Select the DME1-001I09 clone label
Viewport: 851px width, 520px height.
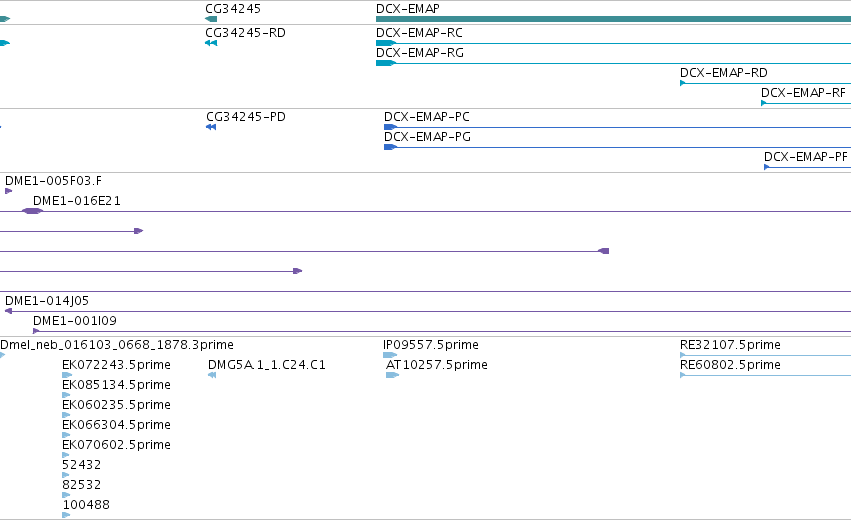(x=75, y=321)
